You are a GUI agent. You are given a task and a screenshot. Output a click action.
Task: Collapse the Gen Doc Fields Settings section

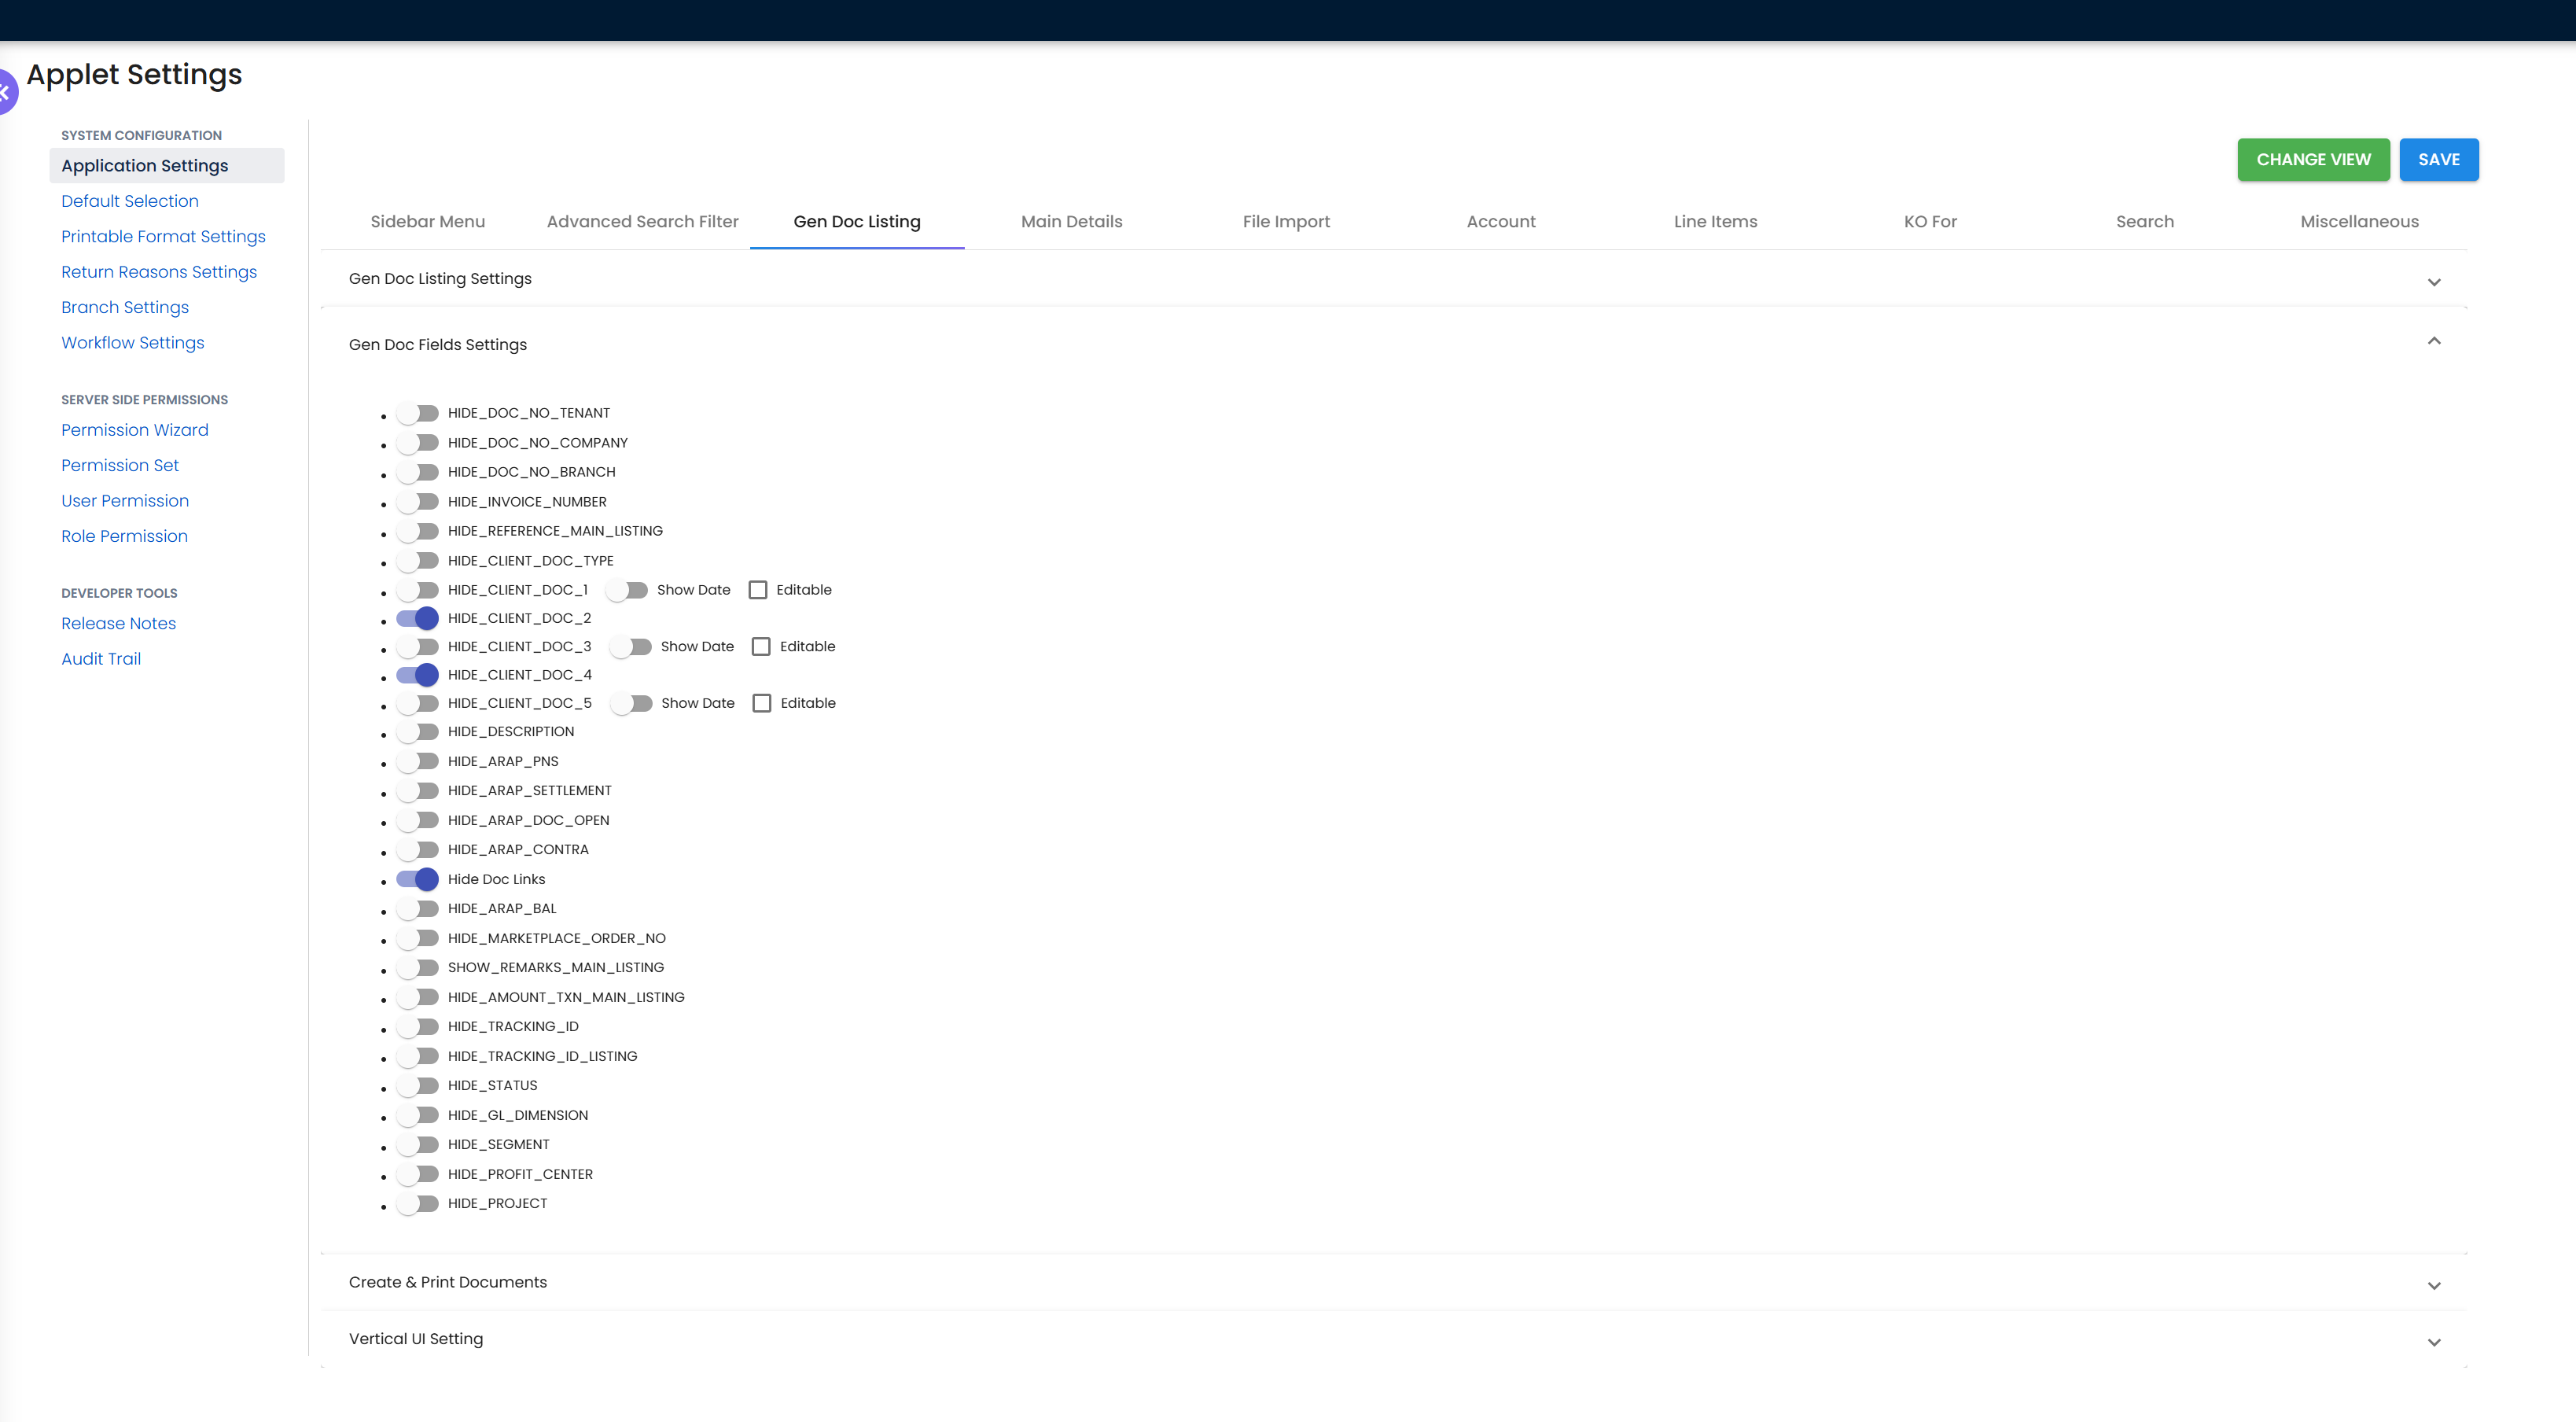[2435, 341]
